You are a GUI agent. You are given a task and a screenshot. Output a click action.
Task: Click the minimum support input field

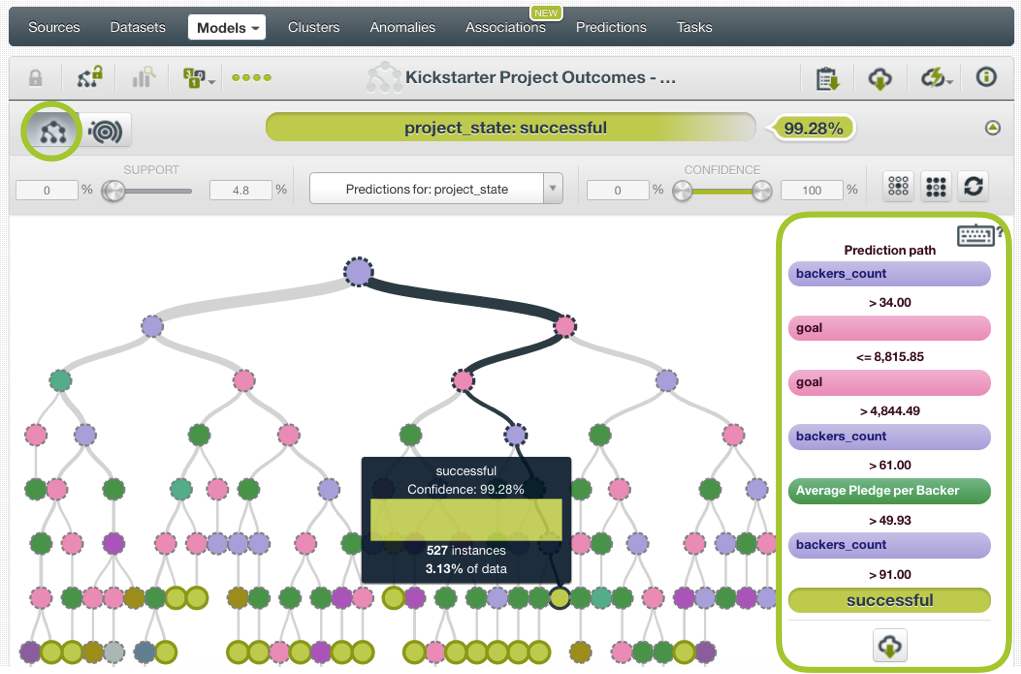(47, 190)
